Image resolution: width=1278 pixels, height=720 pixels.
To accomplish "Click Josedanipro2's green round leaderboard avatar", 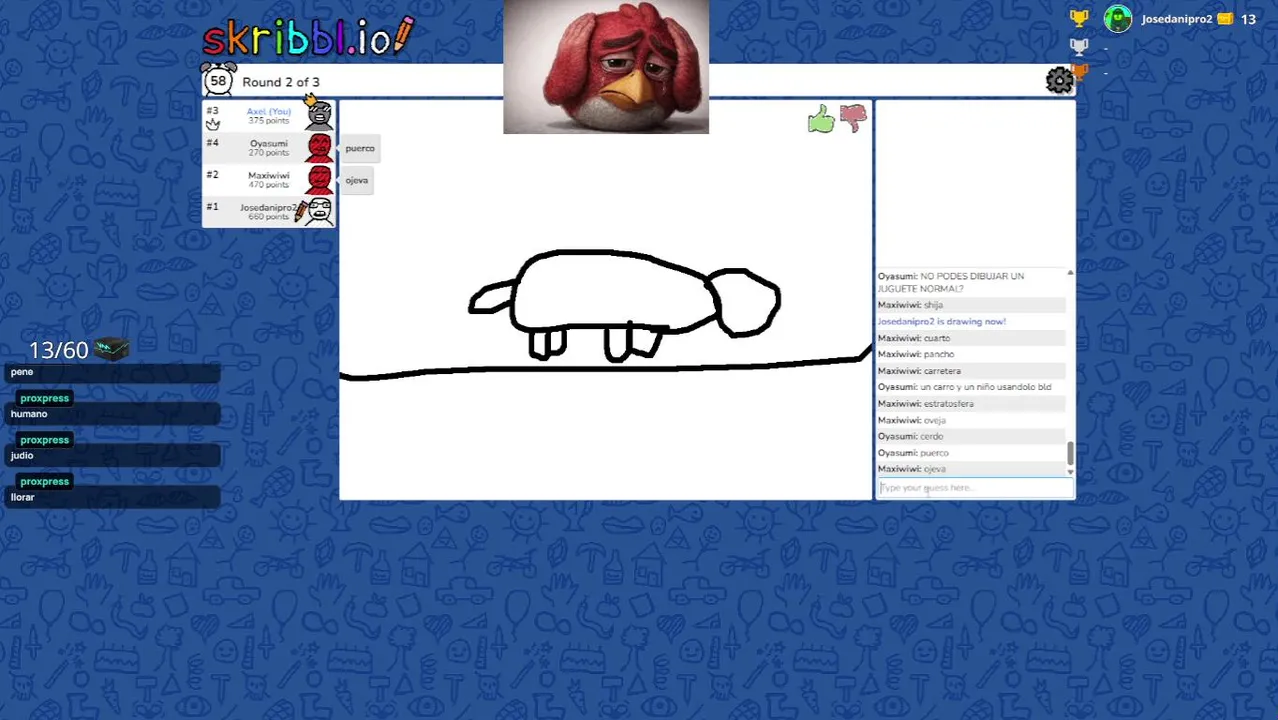I will [x=1118, y=19].
